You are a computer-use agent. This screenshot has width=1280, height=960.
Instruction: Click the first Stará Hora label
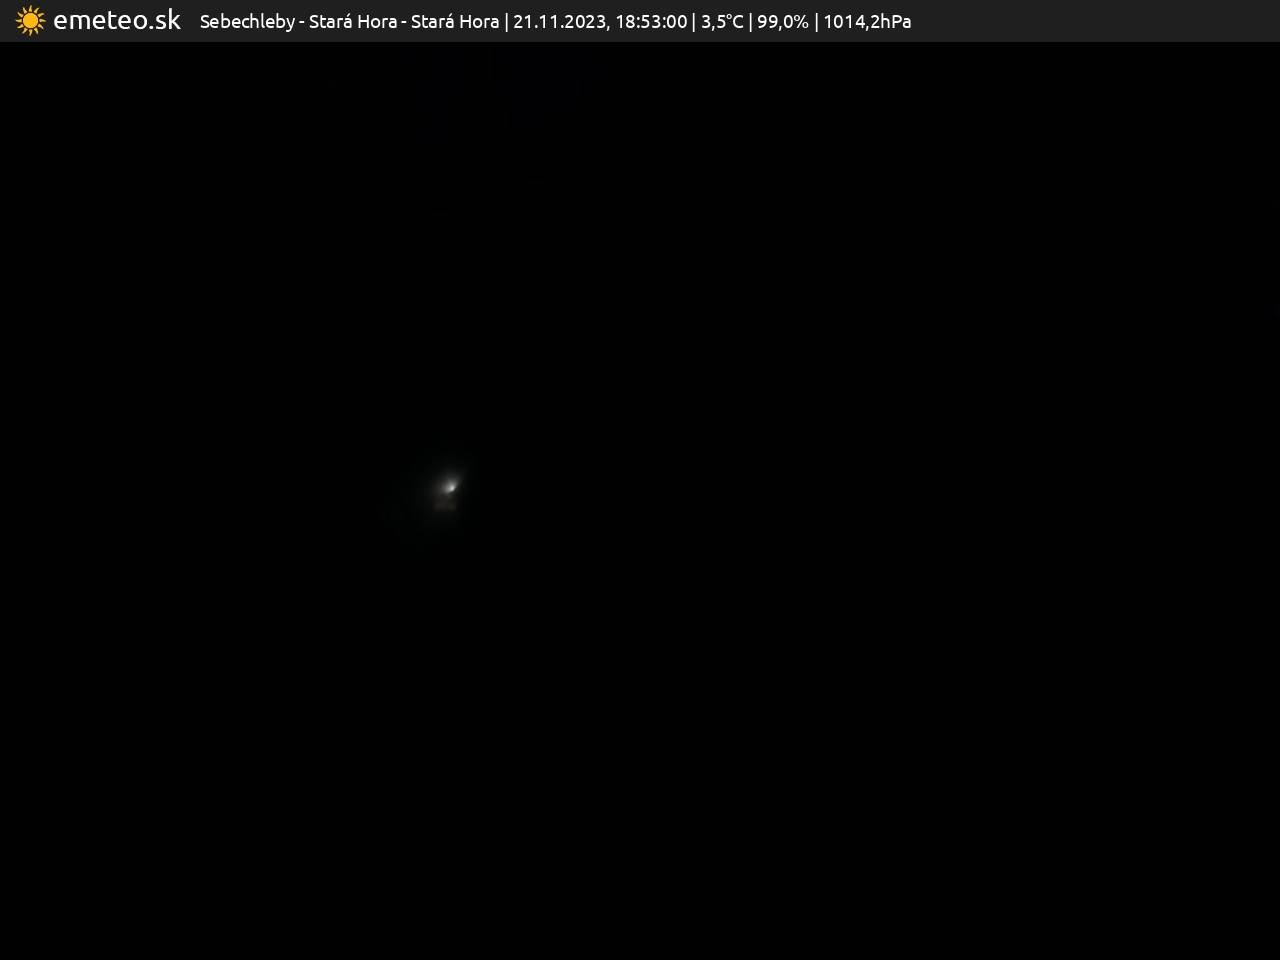point(352,22)
